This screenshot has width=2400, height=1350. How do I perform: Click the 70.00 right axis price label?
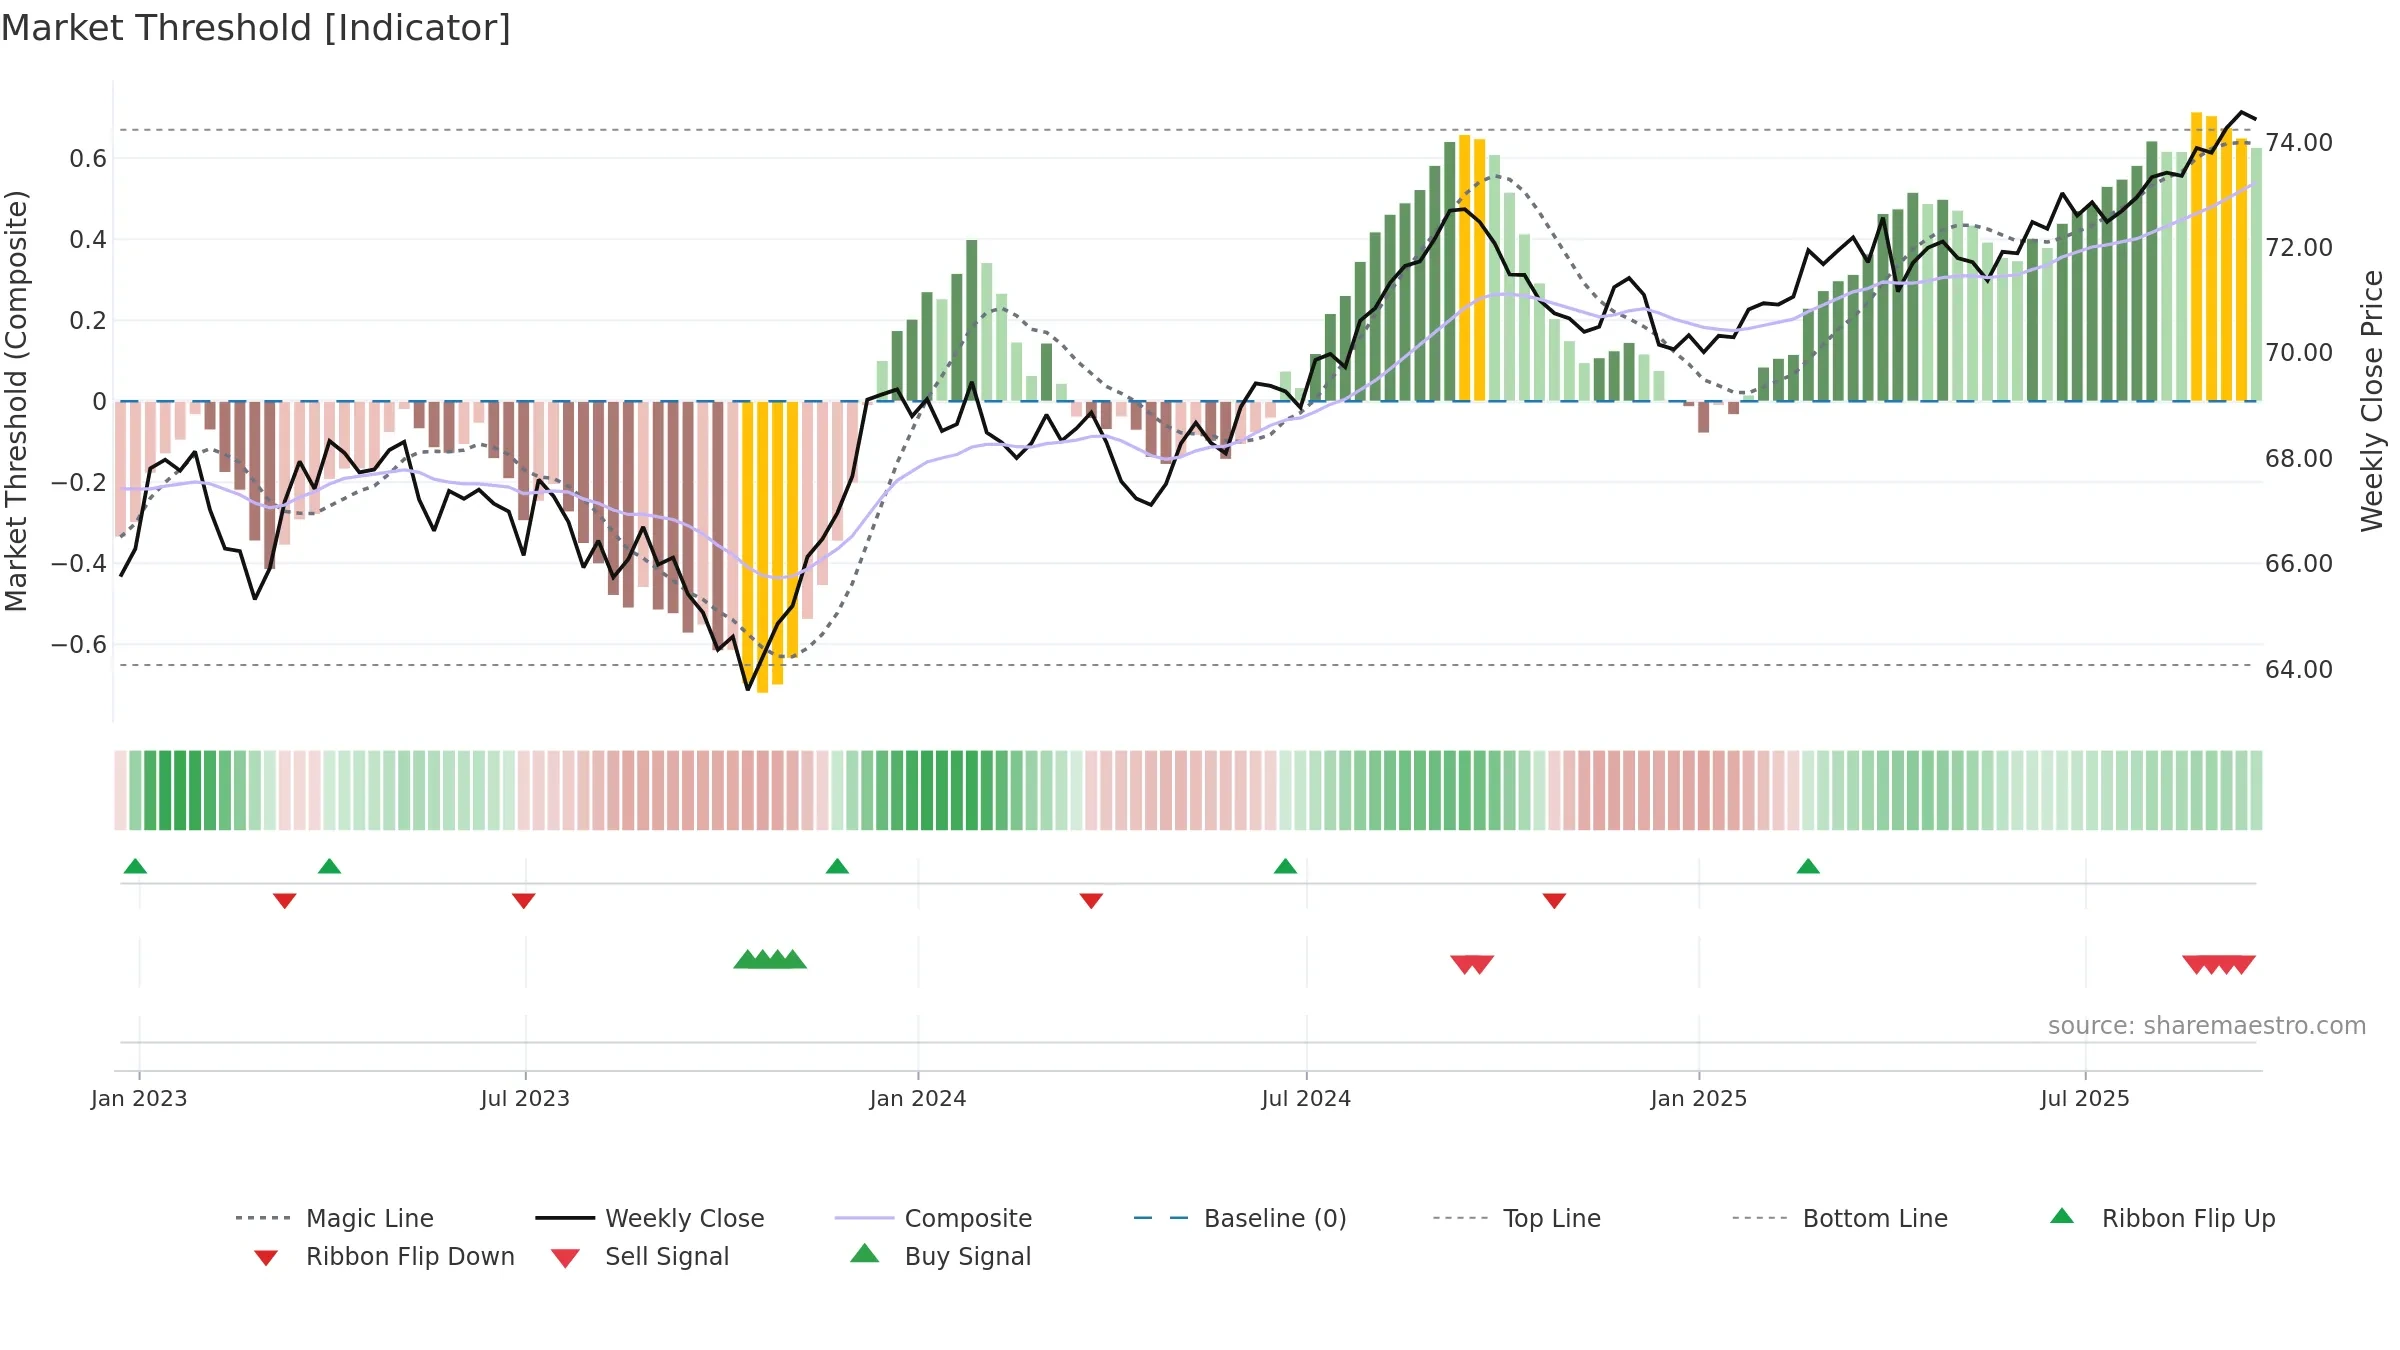click(2299, 352)
